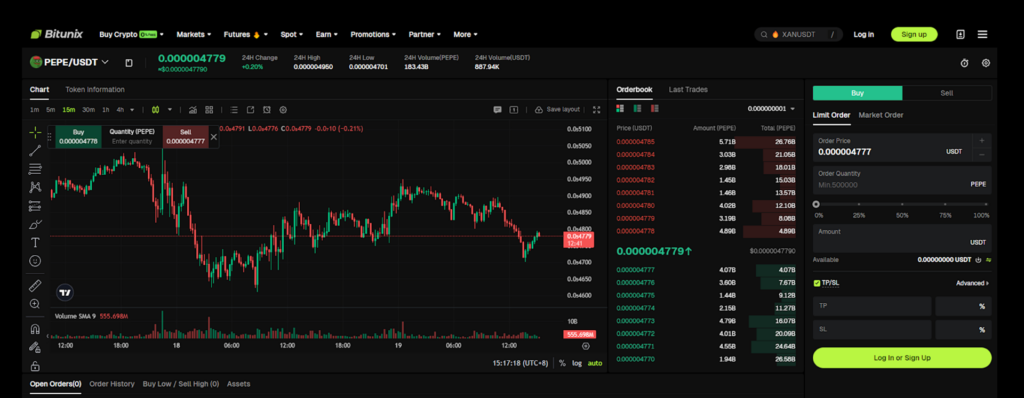Click the deposit icon beside Available balance
1024x398 pixels.
(x=978, y=260)
